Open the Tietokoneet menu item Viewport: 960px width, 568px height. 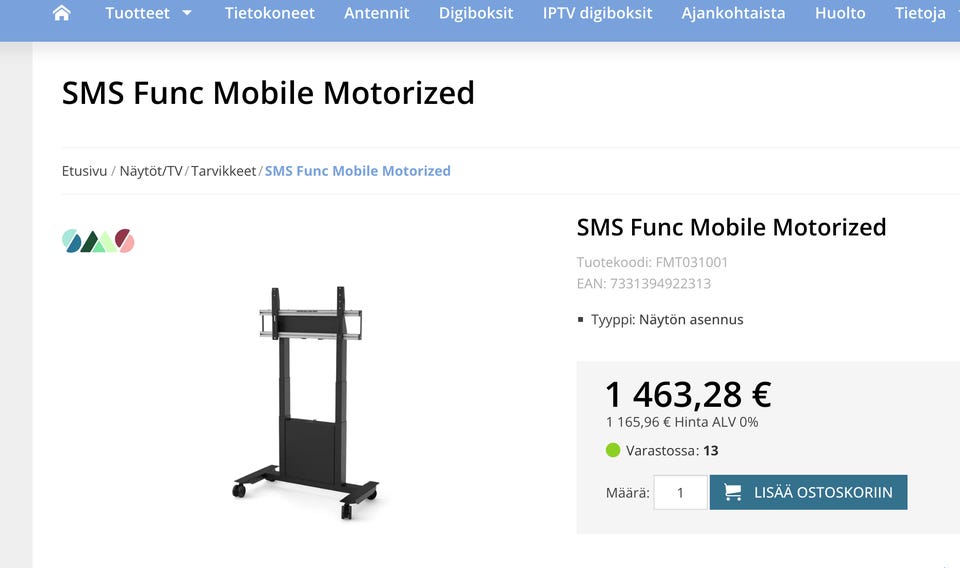269,13
